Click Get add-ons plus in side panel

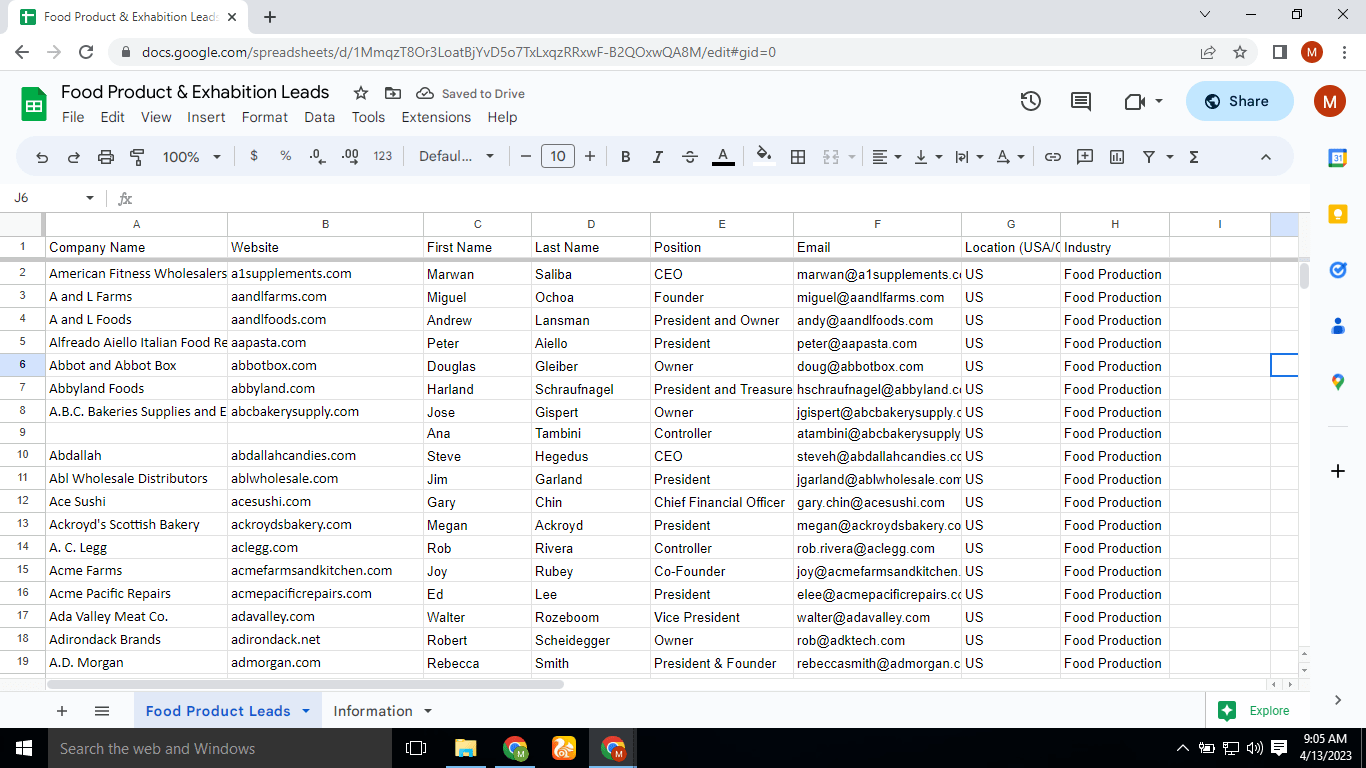[1338, 470]
